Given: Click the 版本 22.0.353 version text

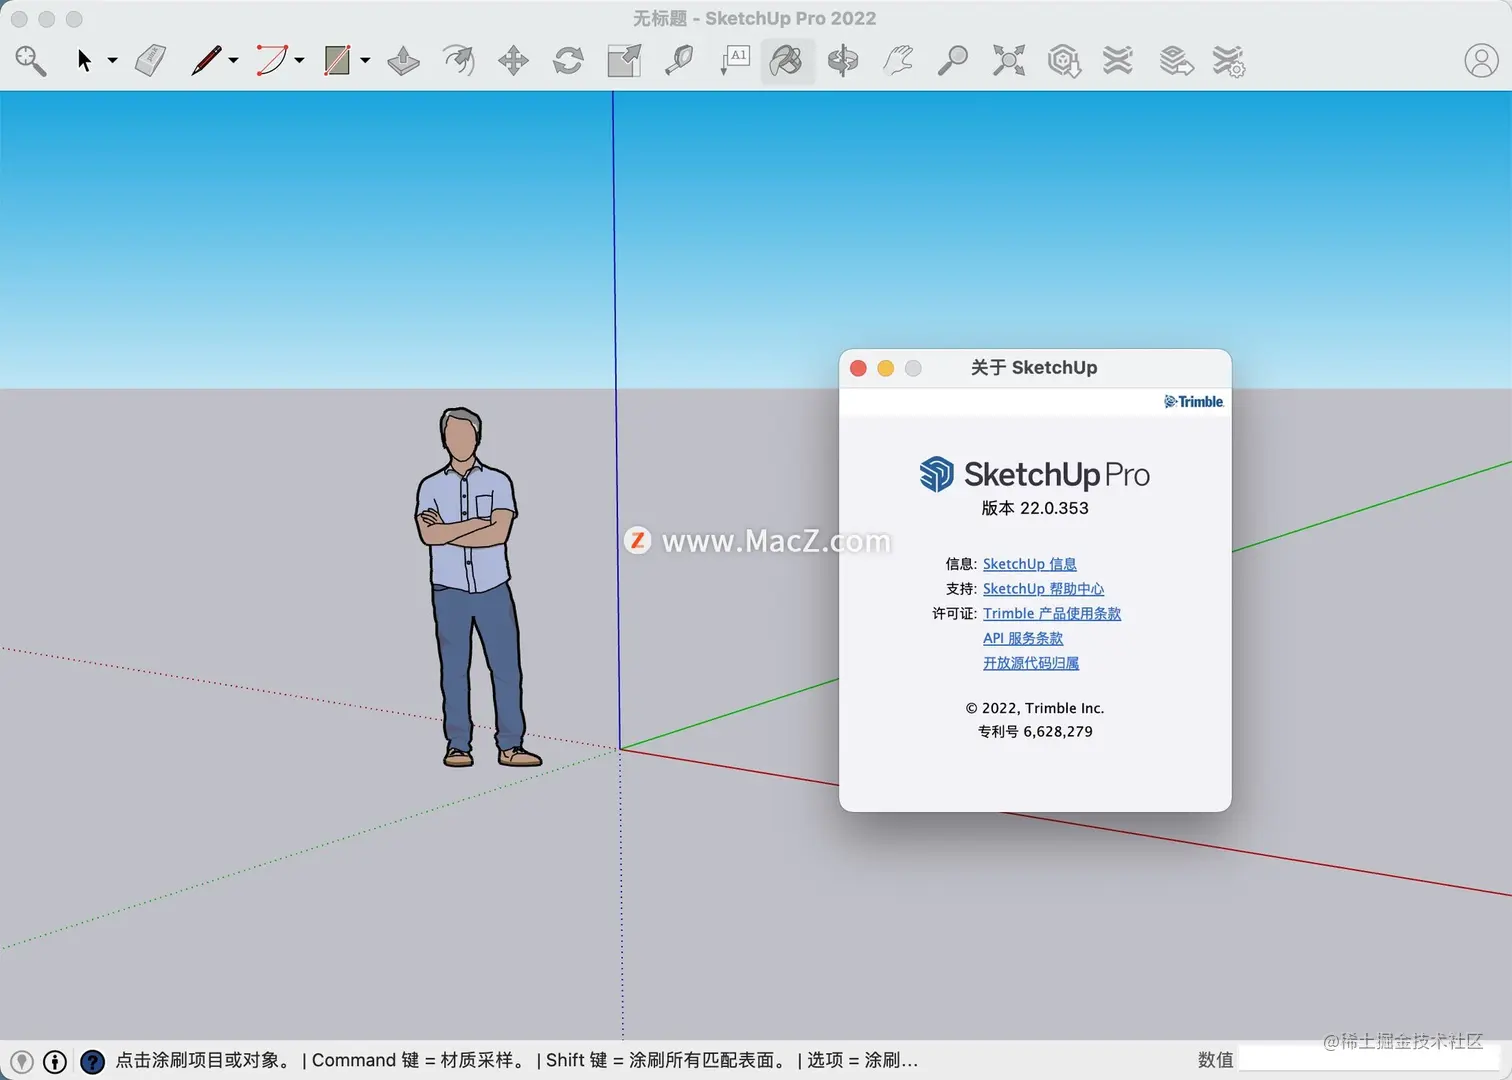Looking at the screenshot, I should click(x=1034, y=508).
